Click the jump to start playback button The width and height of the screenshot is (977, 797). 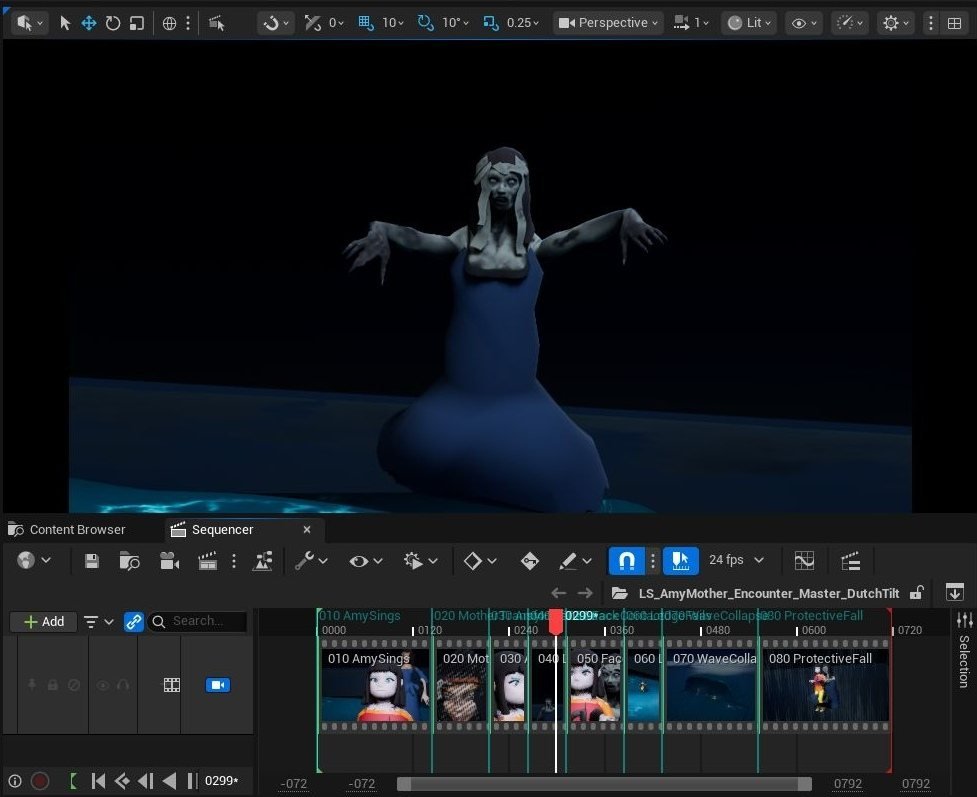point(98,781)
